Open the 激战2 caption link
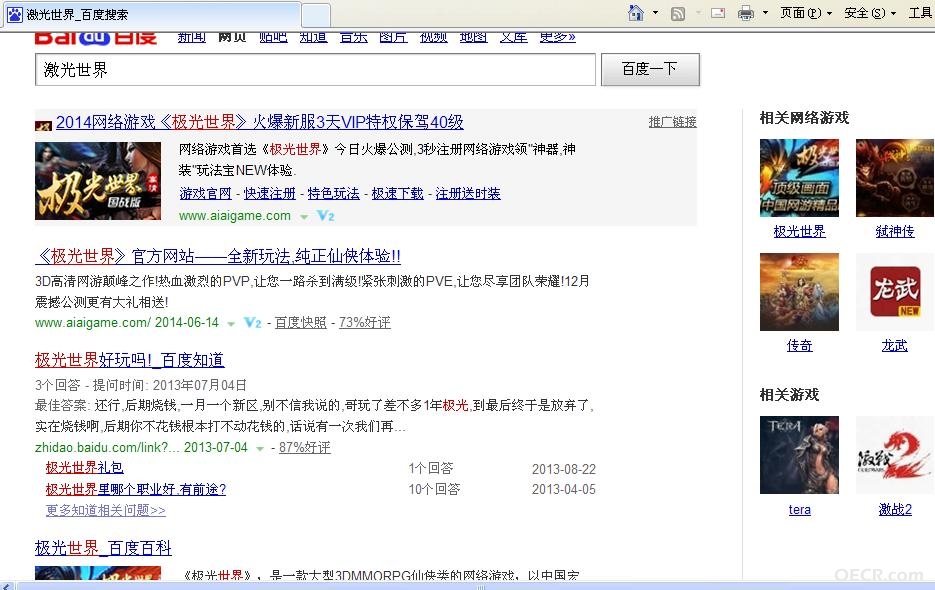The height and width of the screenshot is (590, 935). pos(895,509)
